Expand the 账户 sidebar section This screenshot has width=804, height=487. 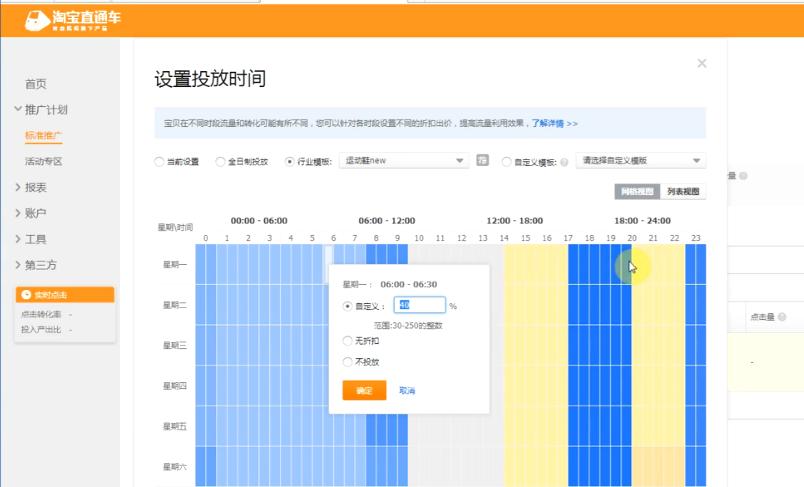coord(18,213)
